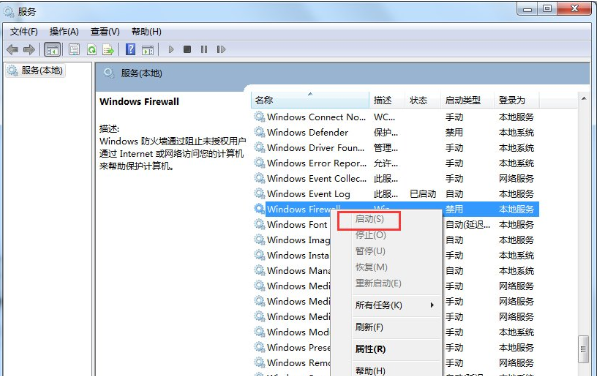Click the Forward arrow toolbar icon
Screen dimensions: 598x376
pyautogui.click(x=29, y=50)
